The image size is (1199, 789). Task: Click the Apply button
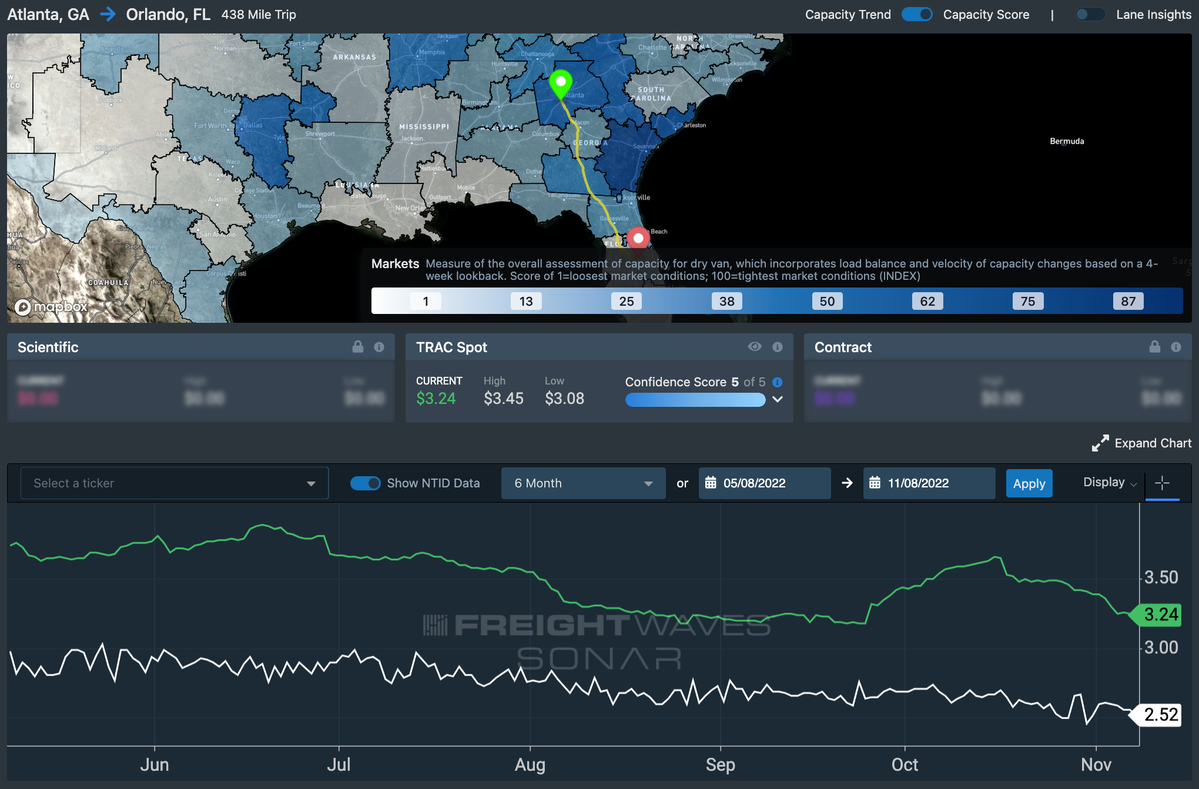click(1028, 483)
